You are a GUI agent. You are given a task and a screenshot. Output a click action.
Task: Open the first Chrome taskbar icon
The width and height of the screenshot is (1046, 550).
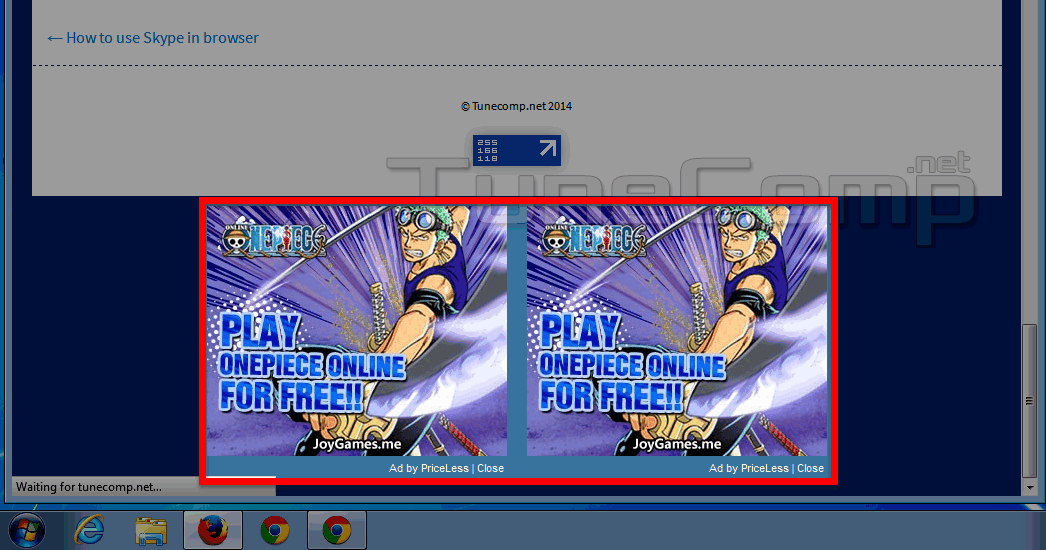[274, 531]
